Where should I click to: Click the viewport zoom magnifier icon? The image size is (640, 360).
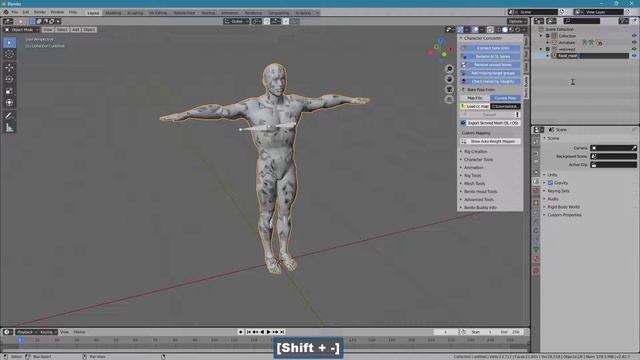click(449, 69)
